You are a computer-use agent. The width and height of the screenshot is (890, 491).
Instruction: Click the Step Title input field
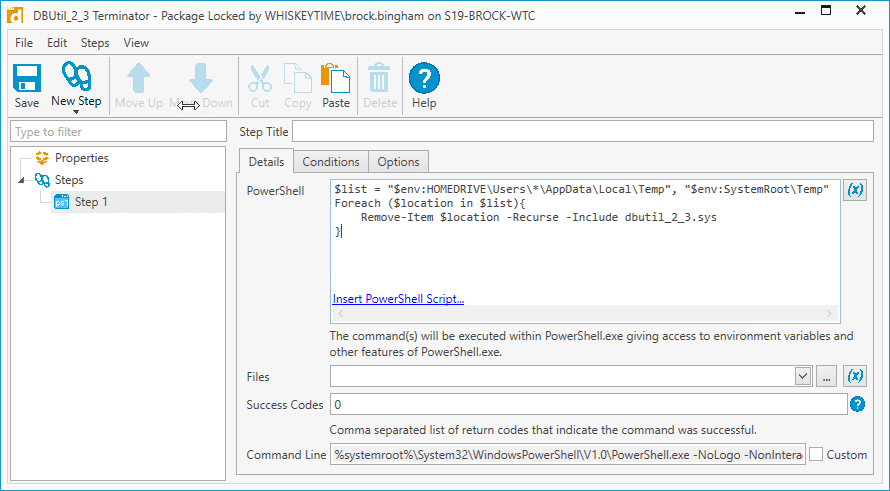(583, 131)
